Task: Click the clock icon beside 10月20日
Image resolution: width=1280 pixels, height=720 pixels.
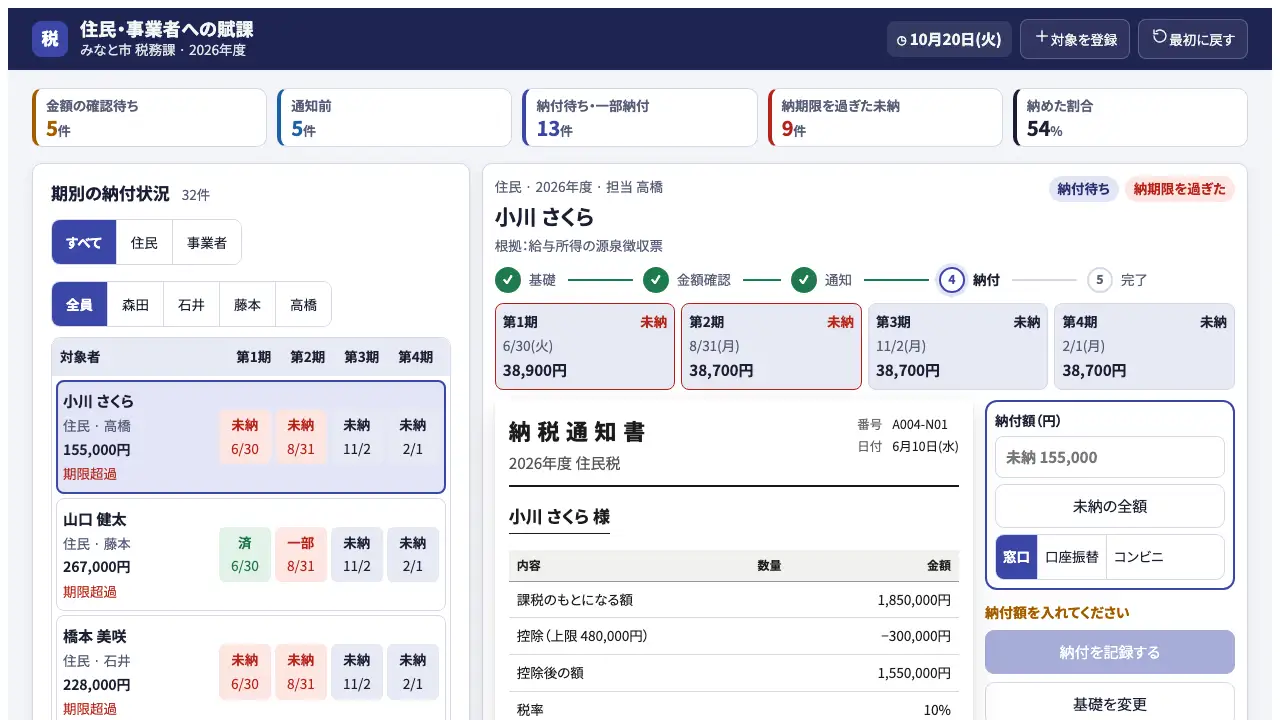Action: (902, 40)
